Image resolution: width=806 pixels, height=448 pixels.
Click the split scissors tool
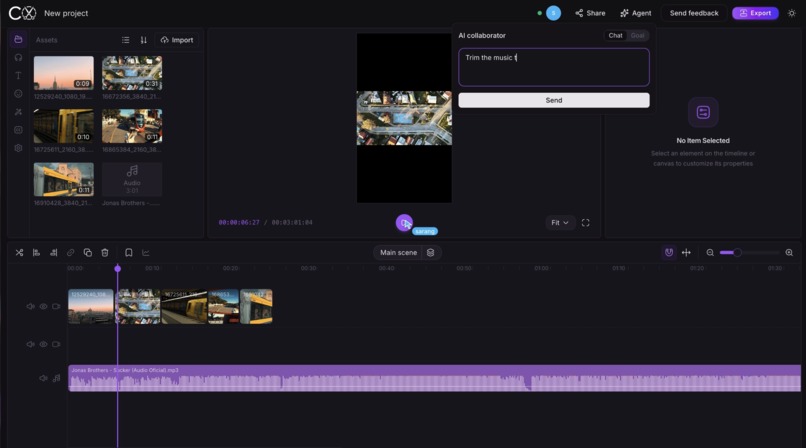[20, 253]
